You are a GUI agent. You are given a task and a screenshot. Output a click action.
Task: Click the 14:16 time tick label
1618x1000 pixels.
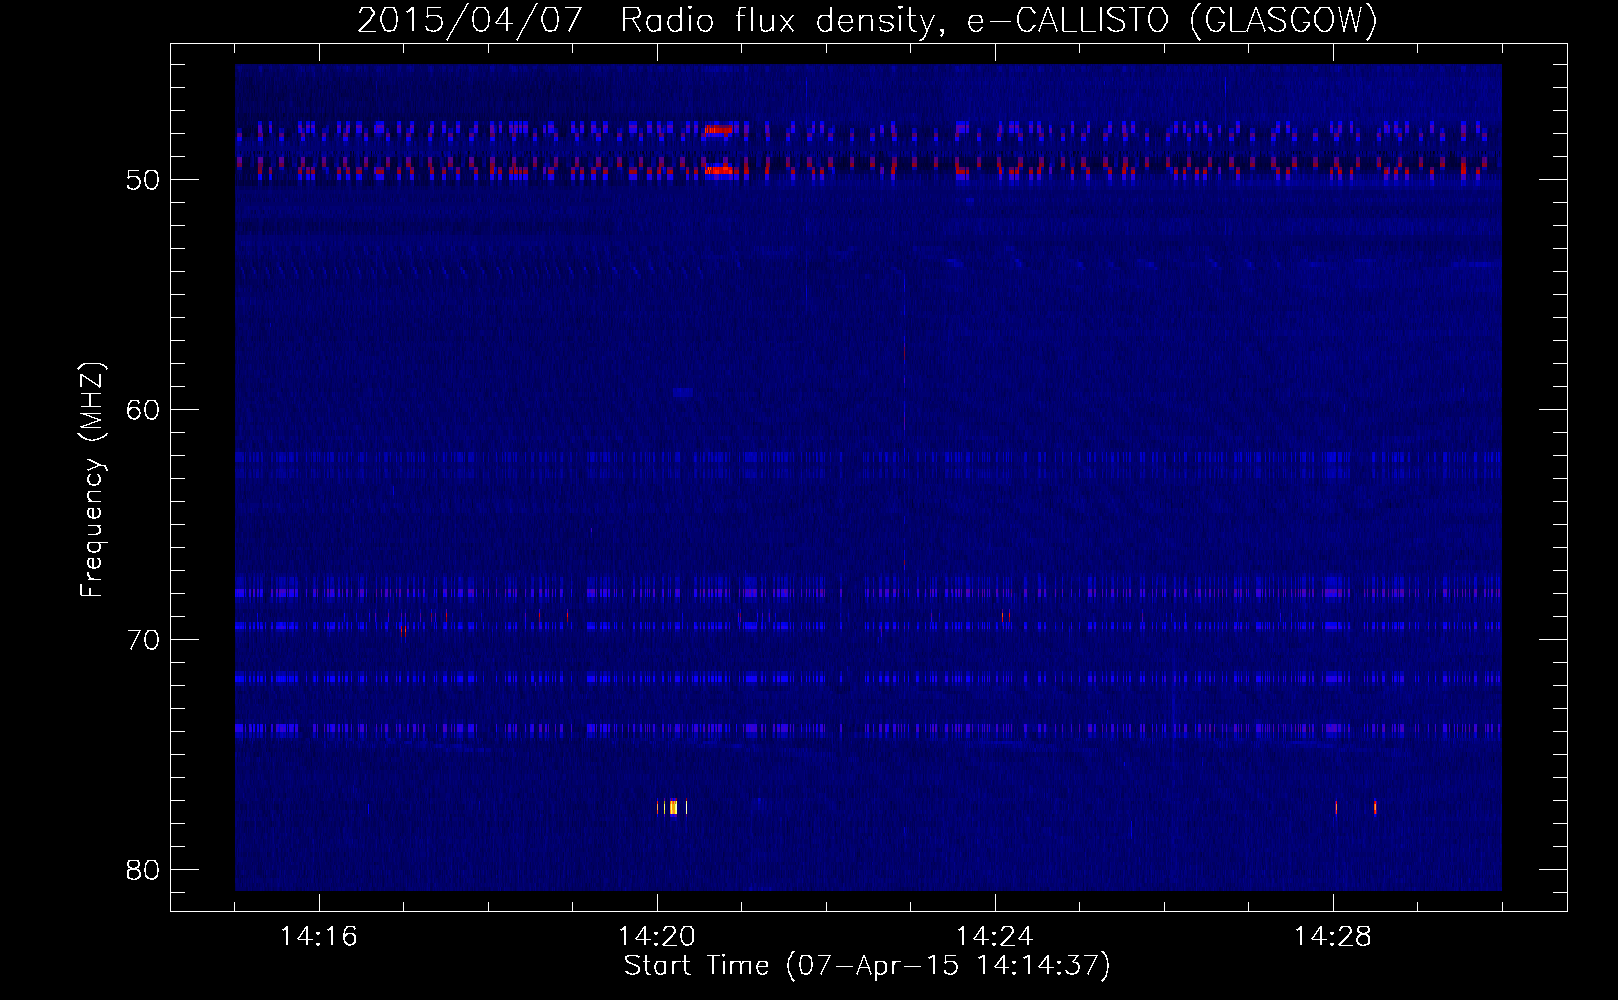pyautogui.click(x=319, y=936)
